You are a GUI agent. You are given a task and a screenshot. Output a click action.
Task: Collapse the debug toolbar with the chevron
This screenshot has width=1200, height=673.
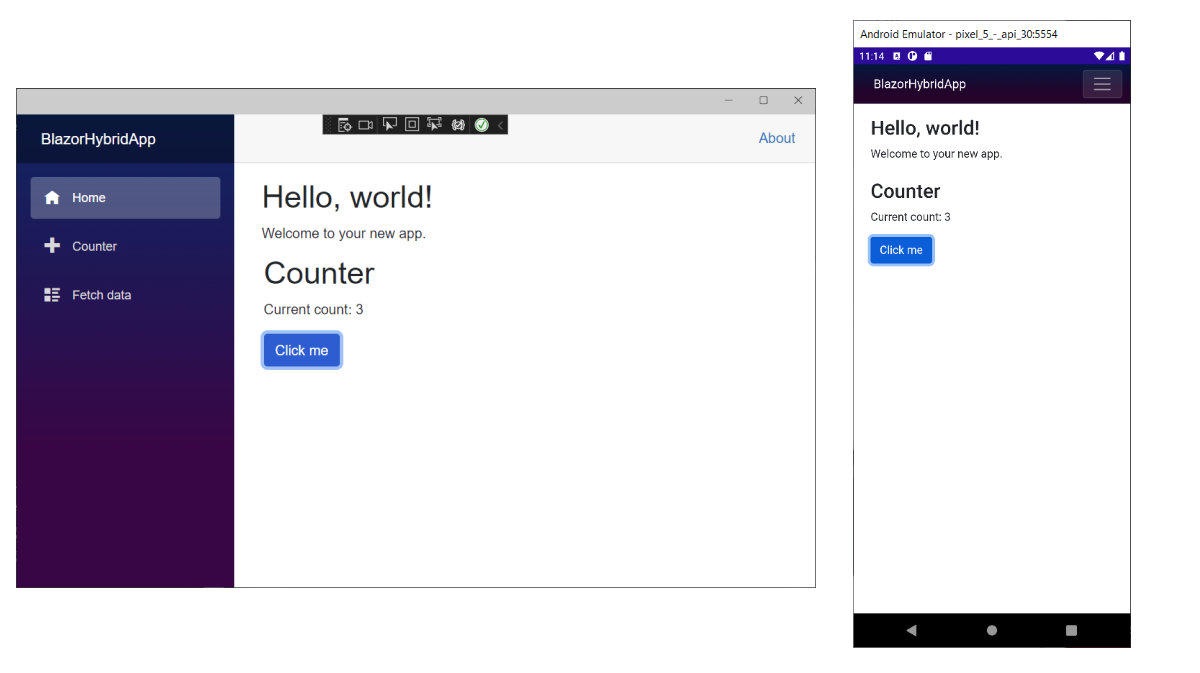(x=500, y=124)
